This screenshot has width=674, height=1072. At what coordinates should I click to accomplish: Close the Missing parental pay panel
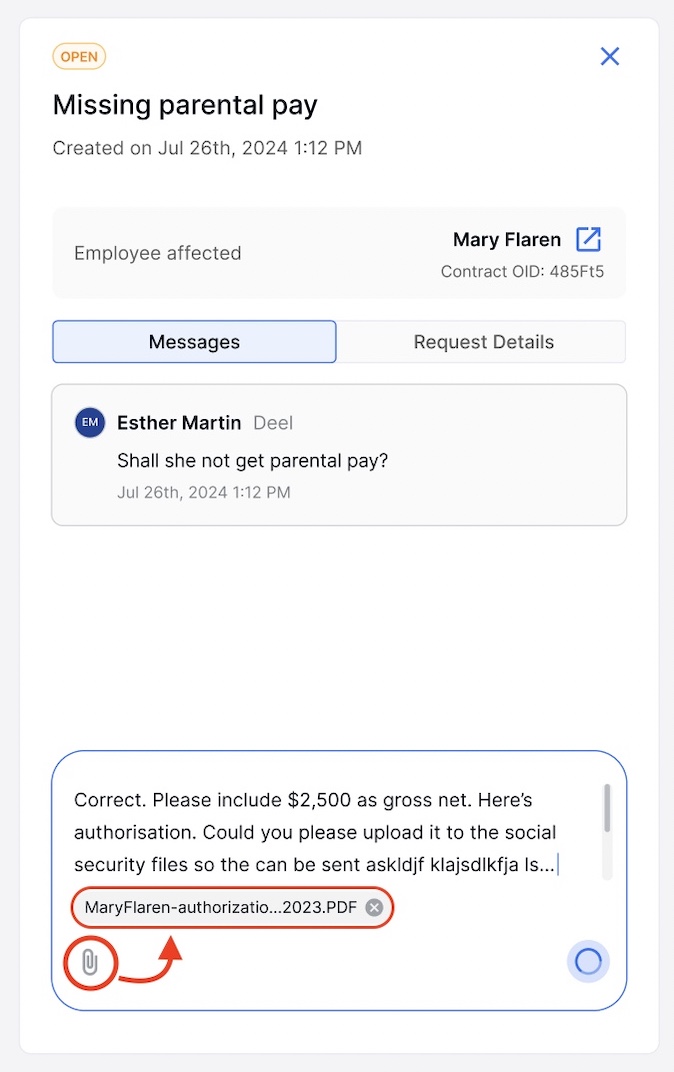(610, 56)
